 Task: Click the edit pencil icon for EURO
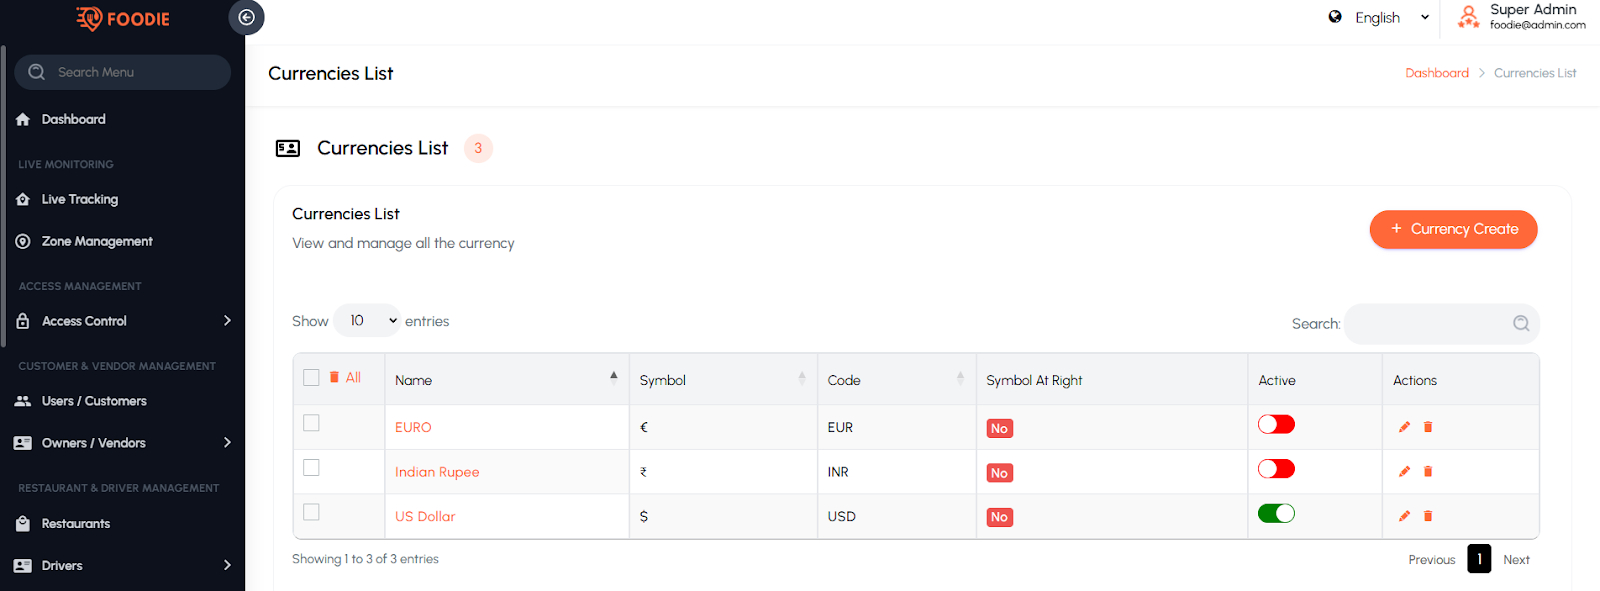(x=1404, y=427)
